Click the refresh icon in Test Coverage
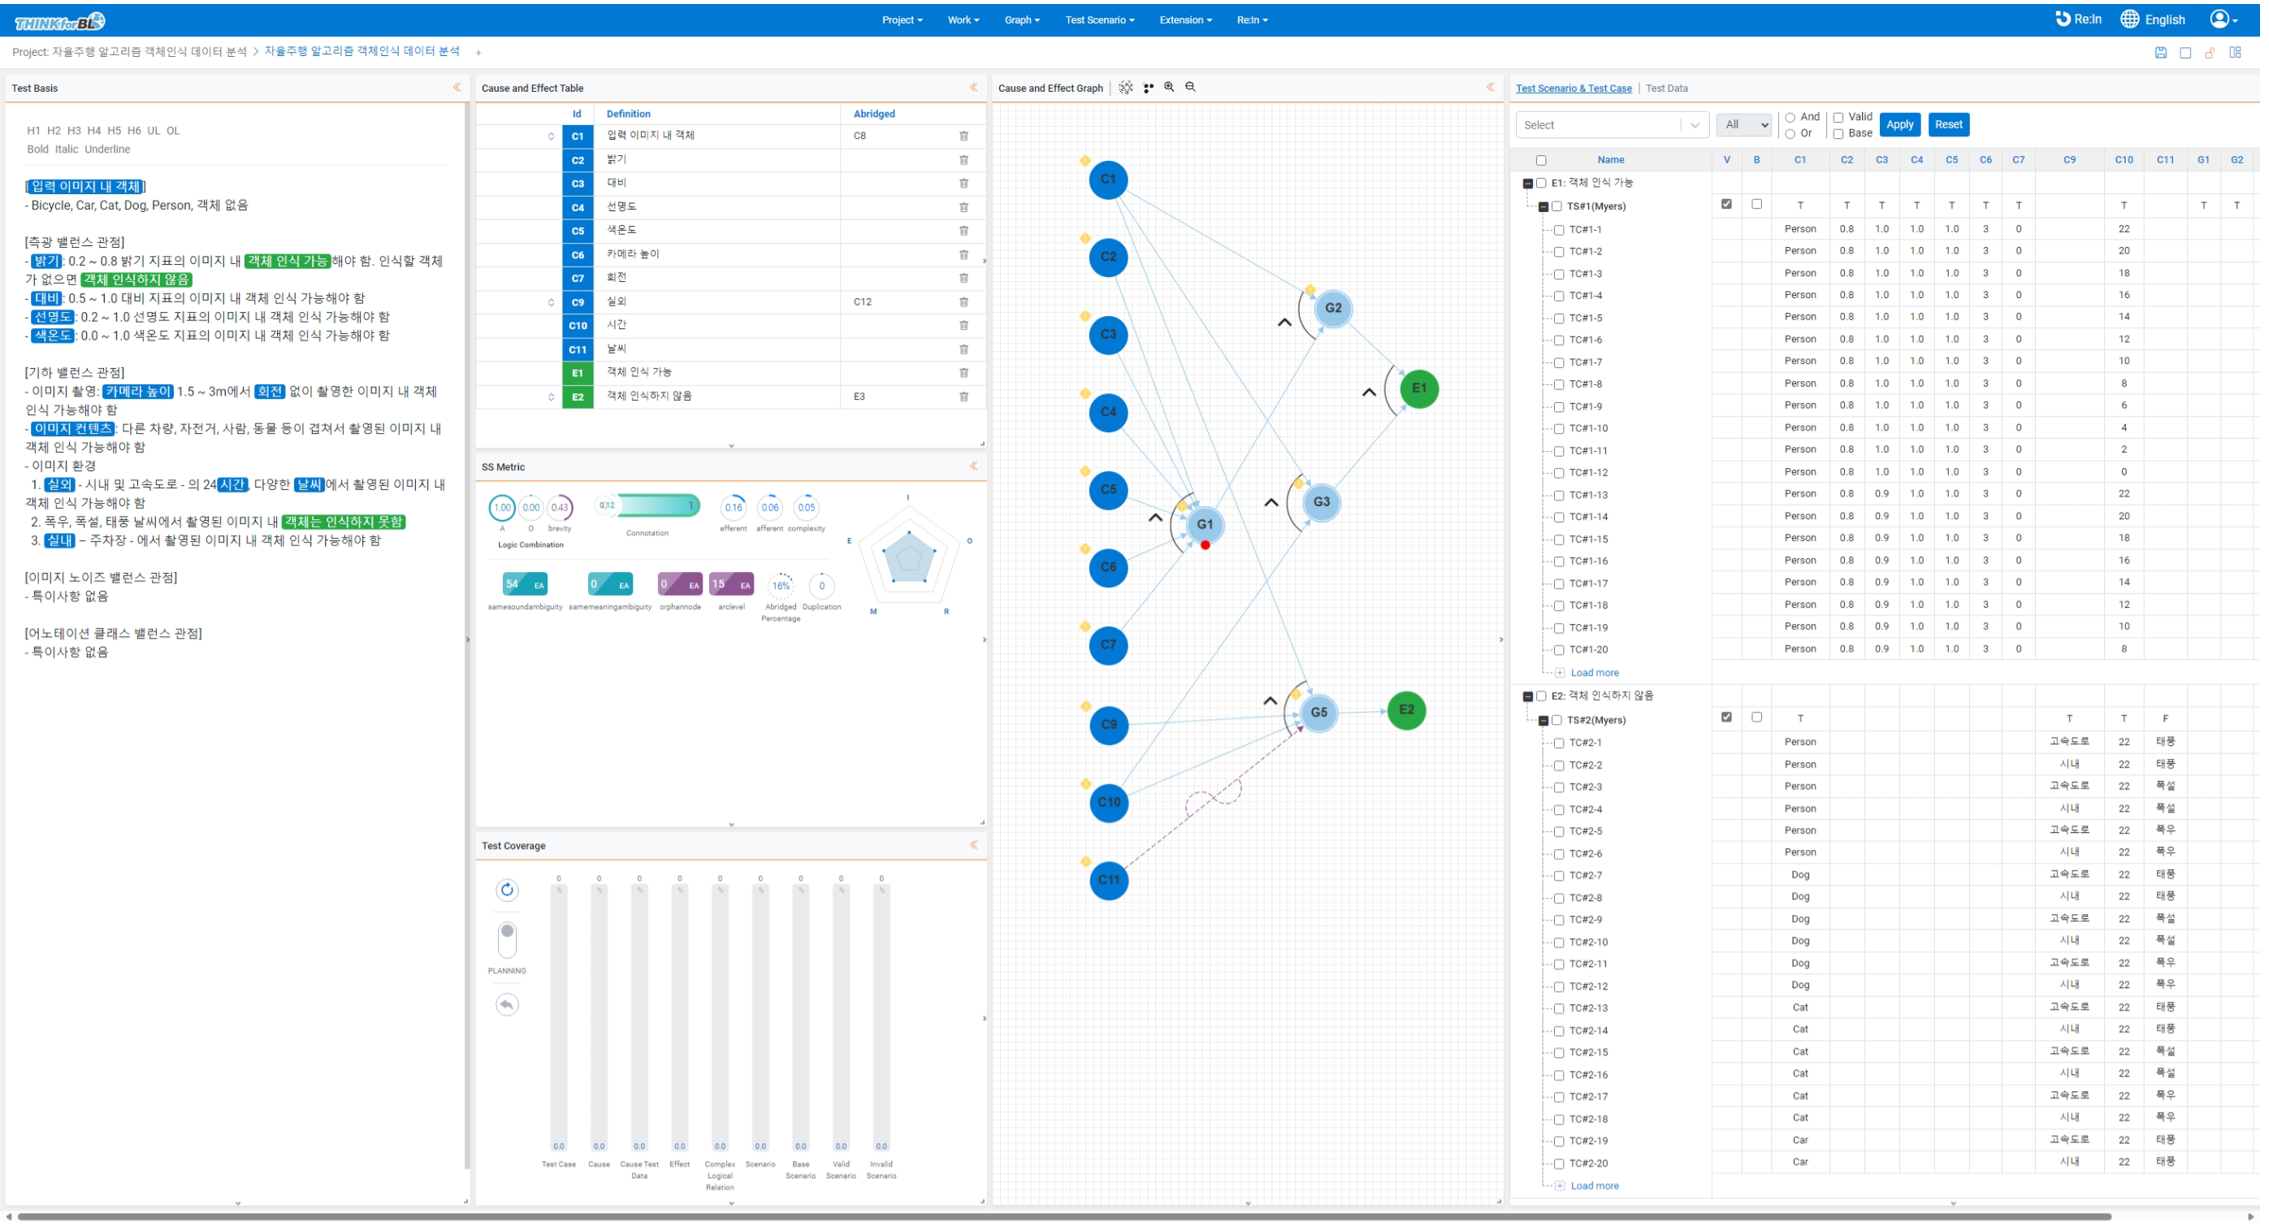The image size is (2269, 1231). pyautogui.click(x=507, y=890)
